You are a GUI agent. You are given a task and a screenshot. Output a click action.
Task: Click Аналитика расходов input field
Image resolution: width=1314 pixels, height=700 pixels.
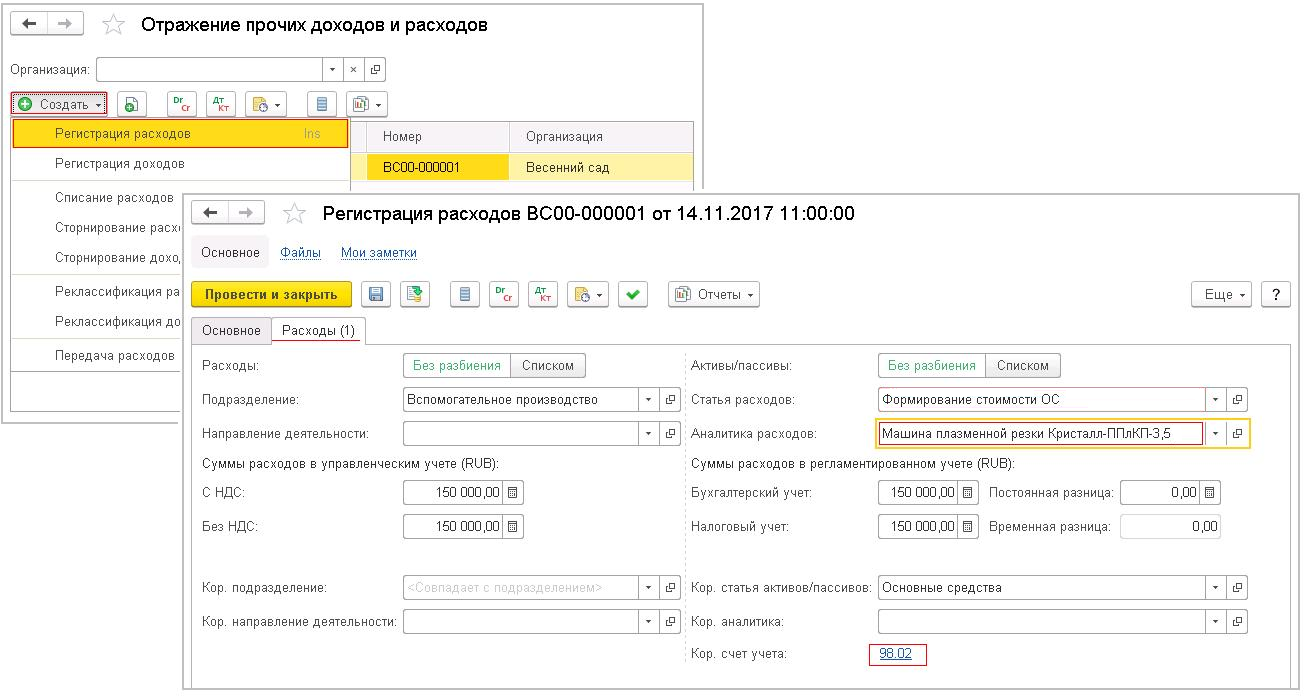click(x=1041, y=433)
